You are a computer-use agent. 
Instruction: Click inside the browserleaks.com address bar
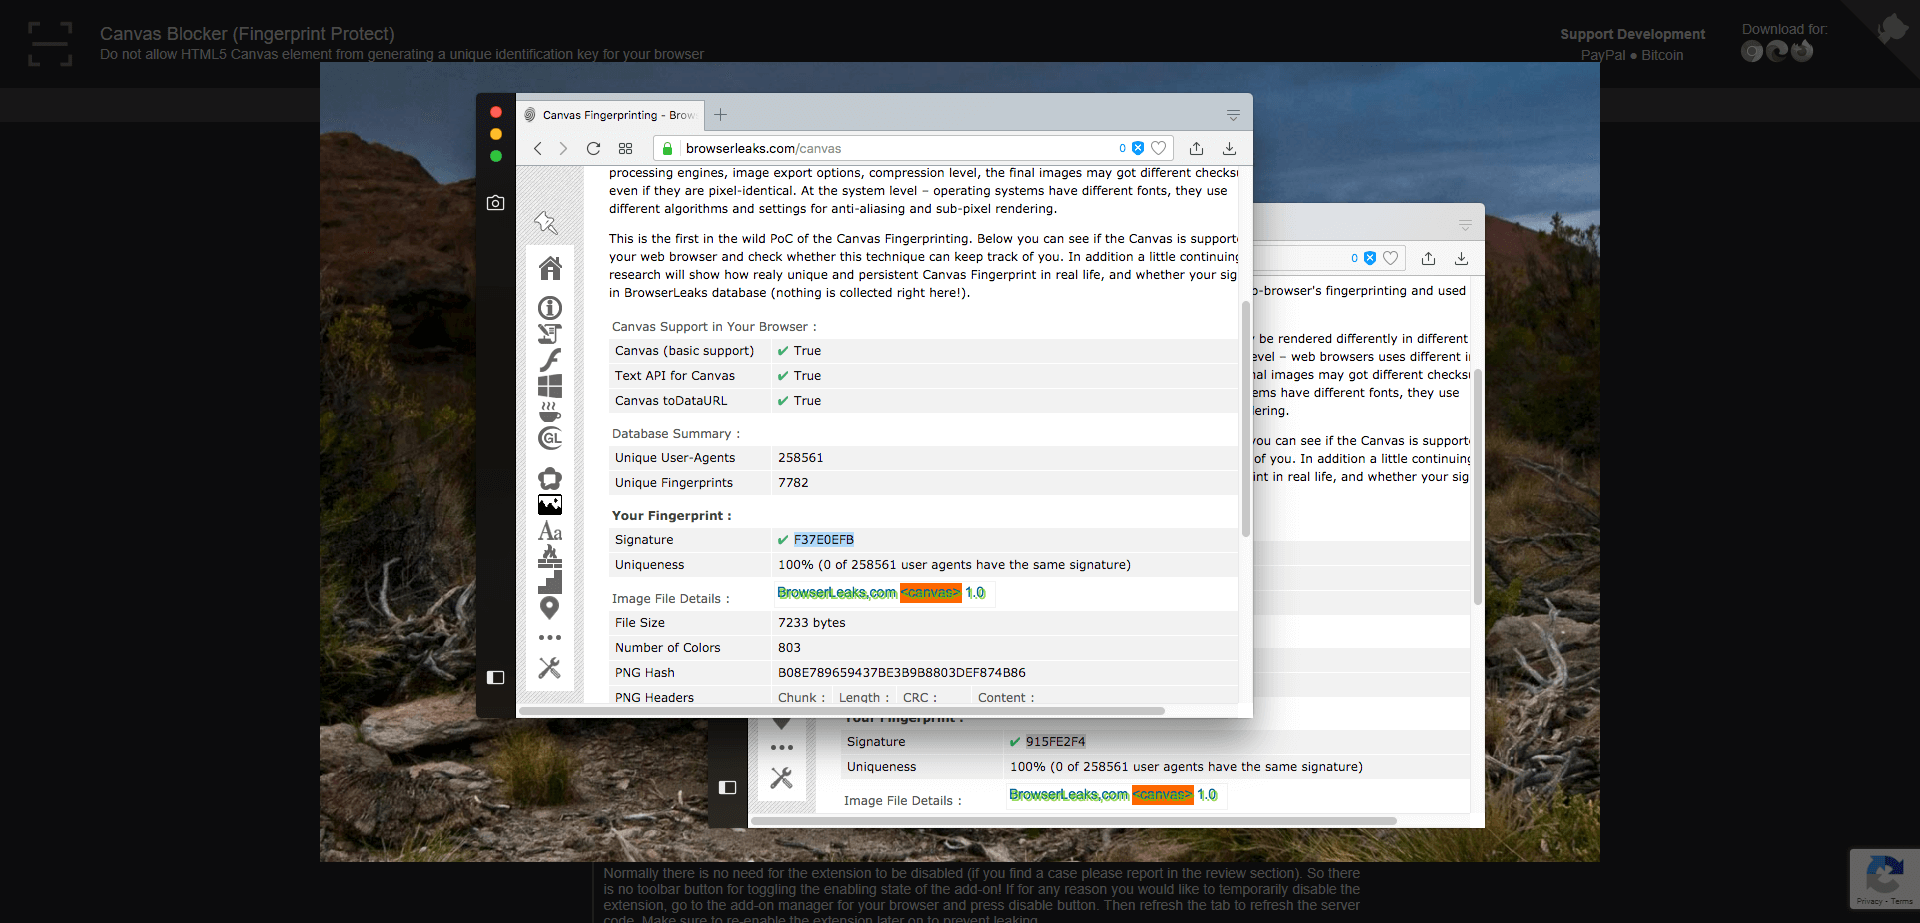pos(900,148)
